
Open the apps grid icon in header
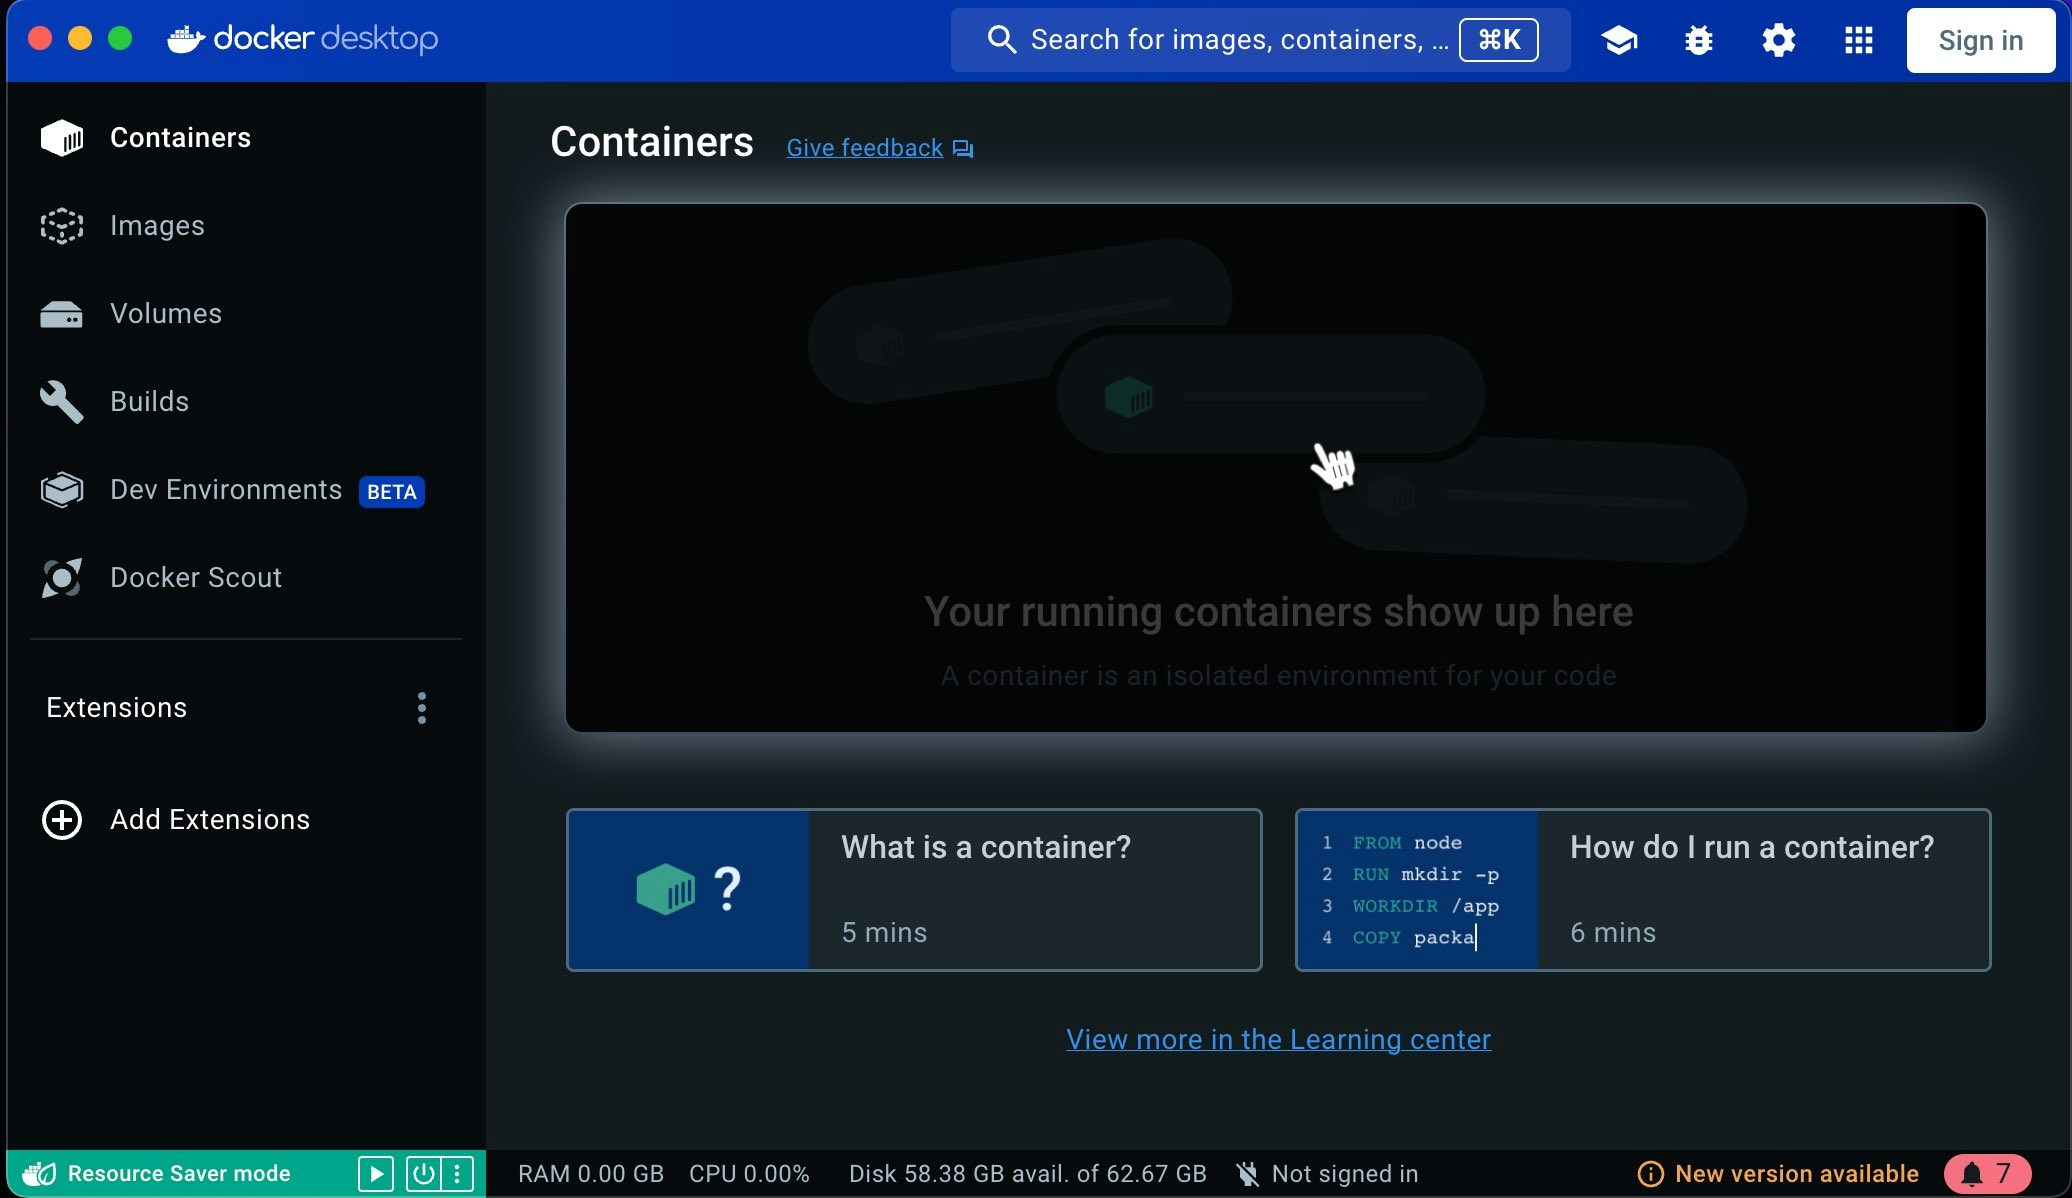pos(1858,40)
